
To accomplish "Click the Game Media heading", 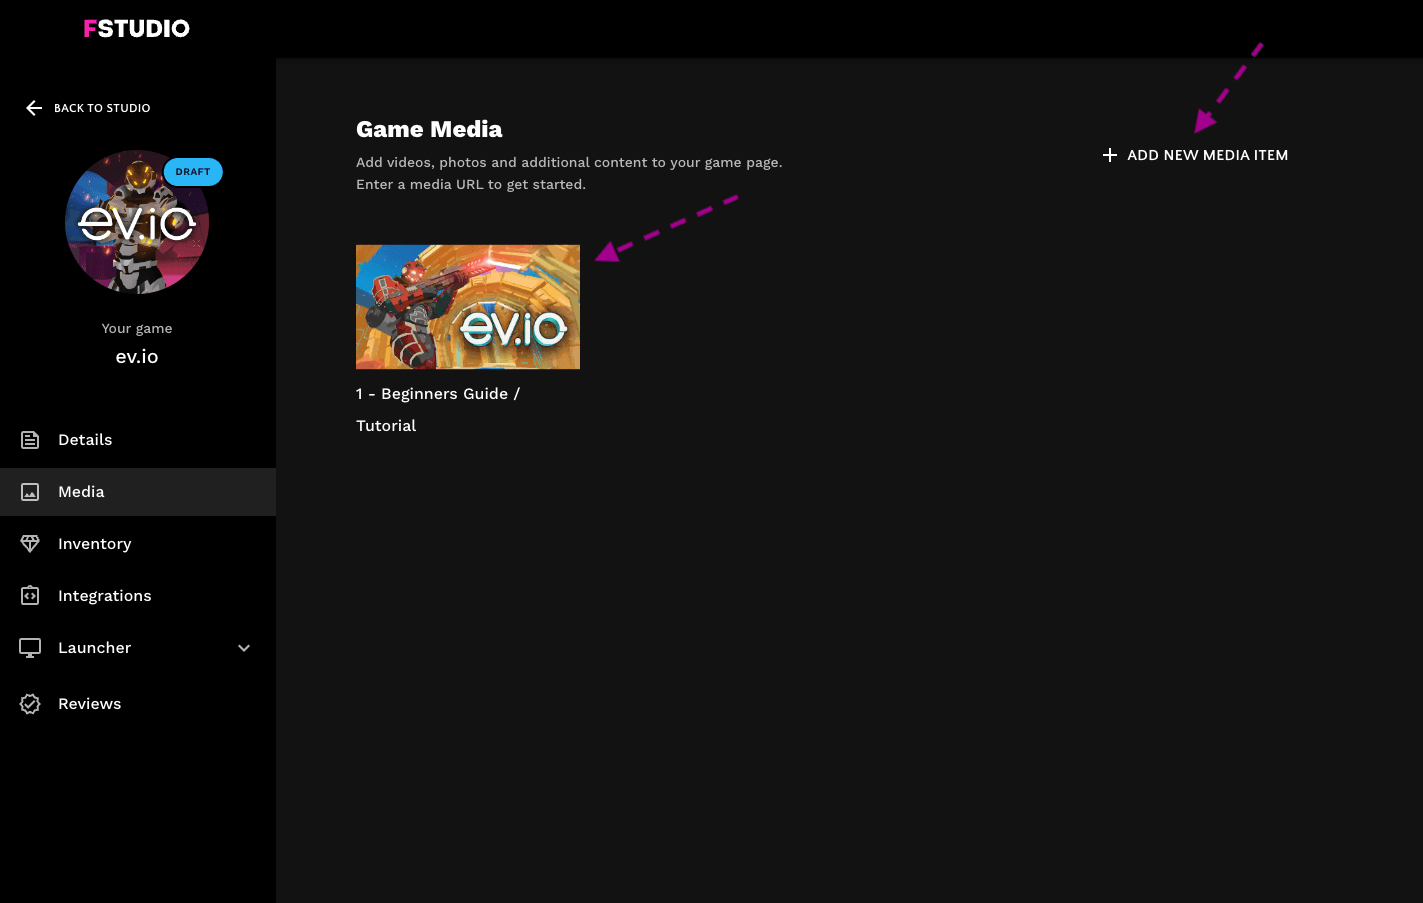I will click(x=429, y=129).
